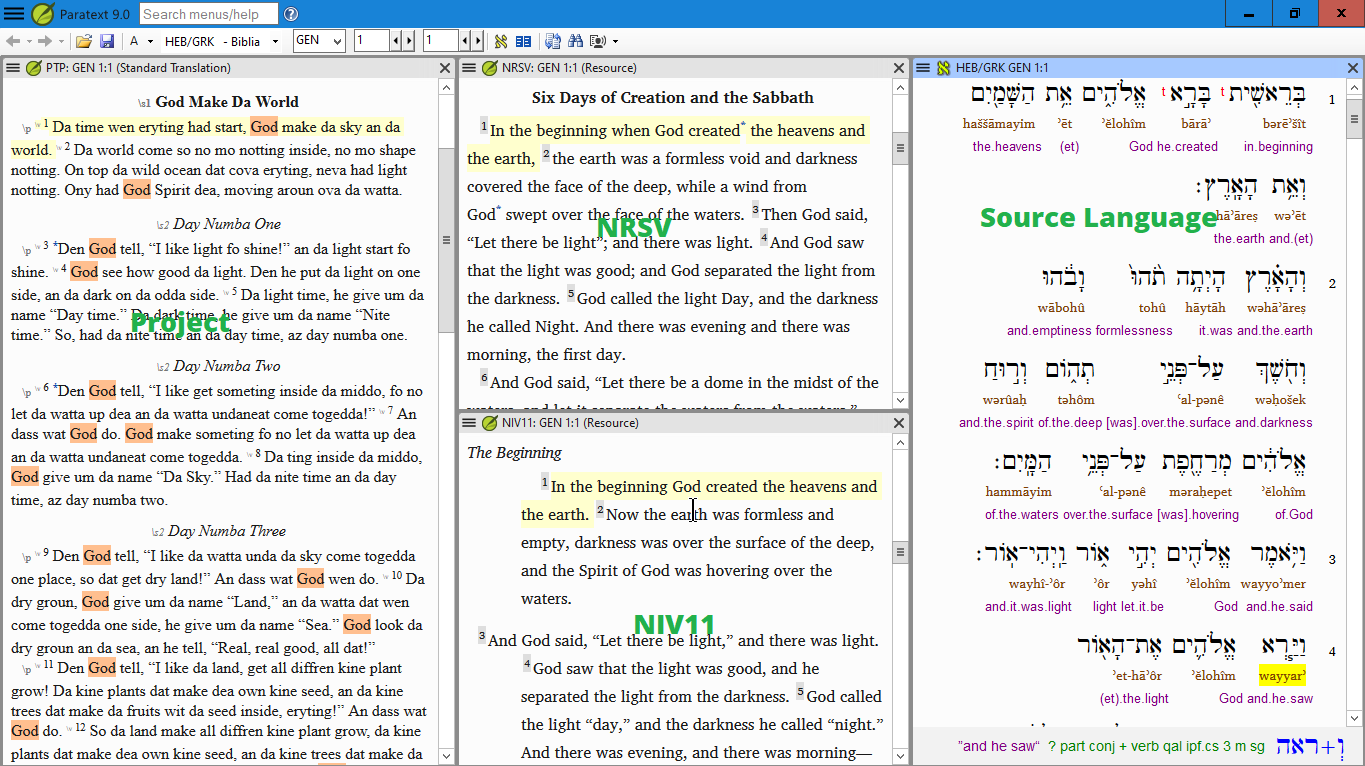Viewport: 1365px width, 766px height.
Task: Click 'Six Days of Creation and the Sabbath' heading
Action: pos(673,98)
